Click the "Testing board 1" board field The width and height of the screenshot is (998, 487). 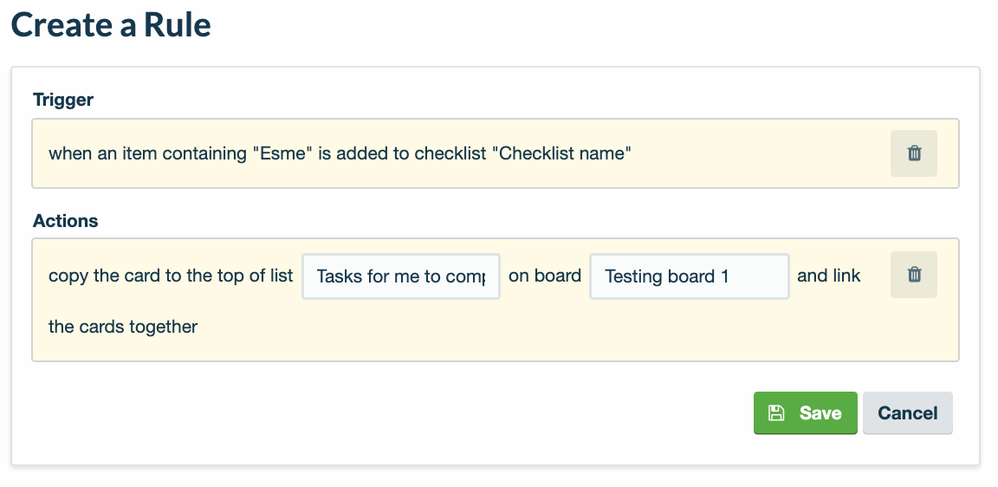coord(689,276)
